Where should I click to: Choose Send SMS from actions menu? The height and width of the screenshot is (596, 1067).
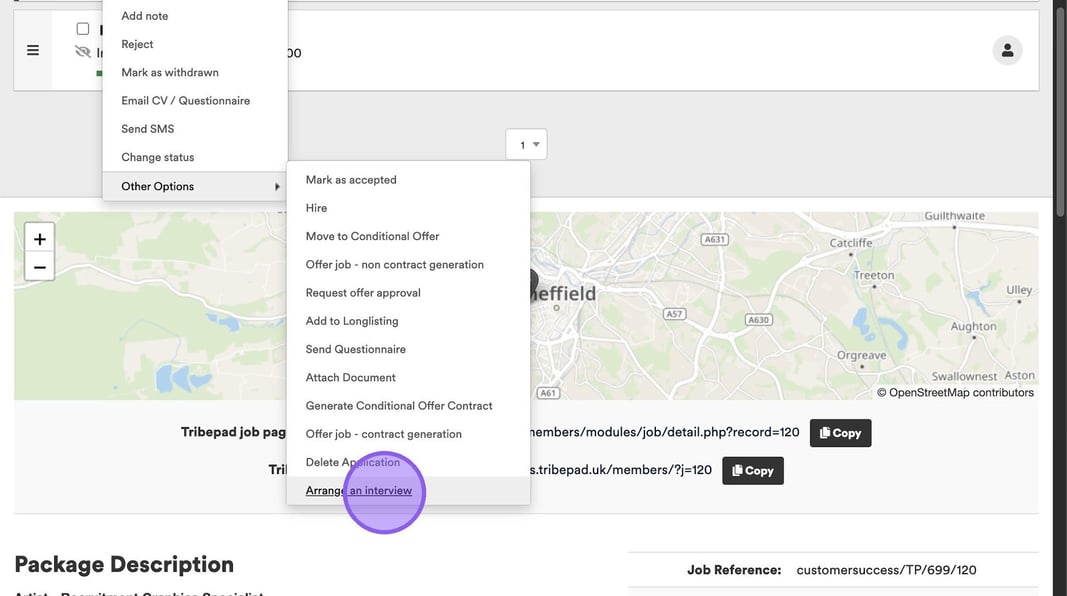tap(148, 129)
